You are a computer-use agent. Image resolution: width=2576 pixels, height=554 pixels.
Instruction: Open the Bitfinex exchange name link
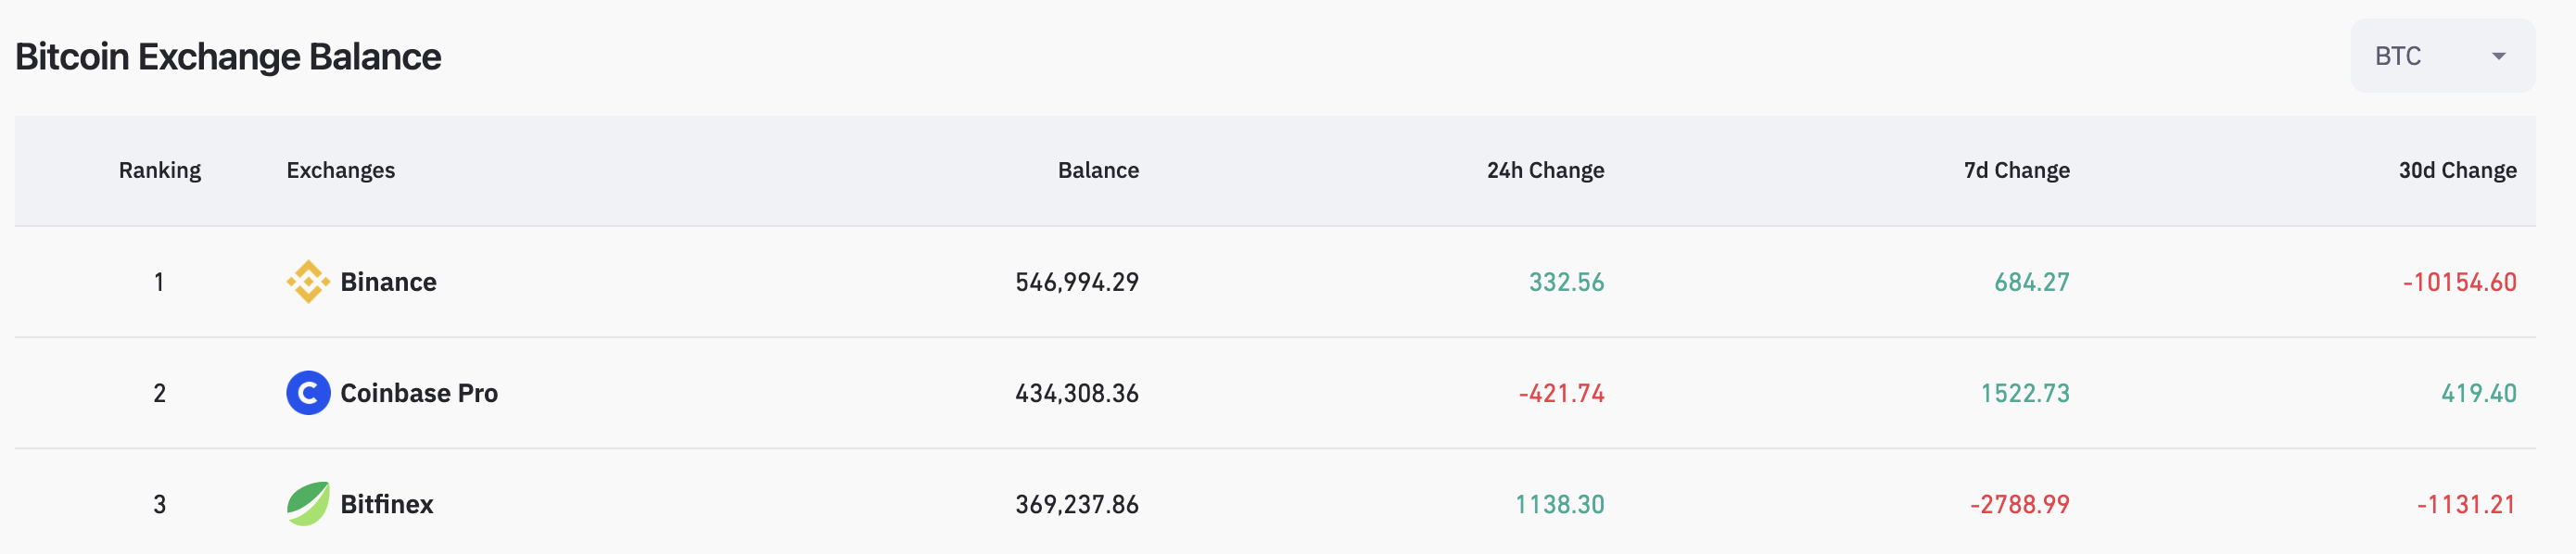pos(387,504)
